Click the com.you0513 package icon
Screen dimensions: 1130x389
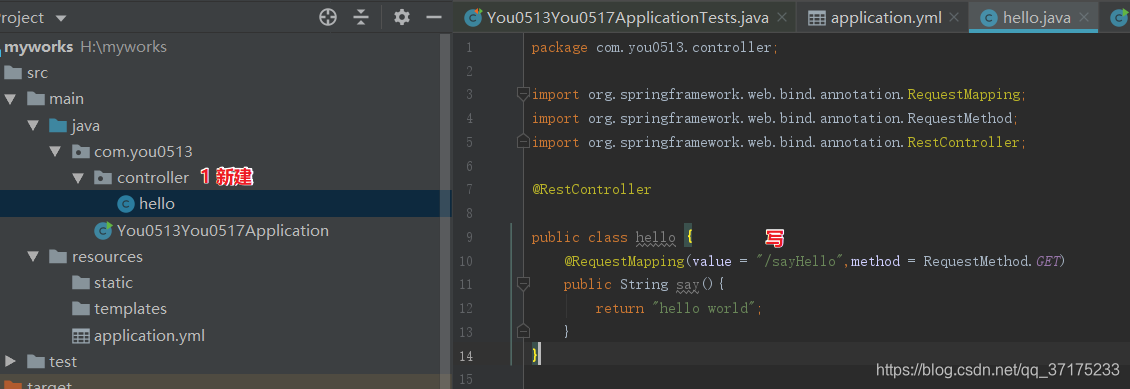tap(80, 152)
